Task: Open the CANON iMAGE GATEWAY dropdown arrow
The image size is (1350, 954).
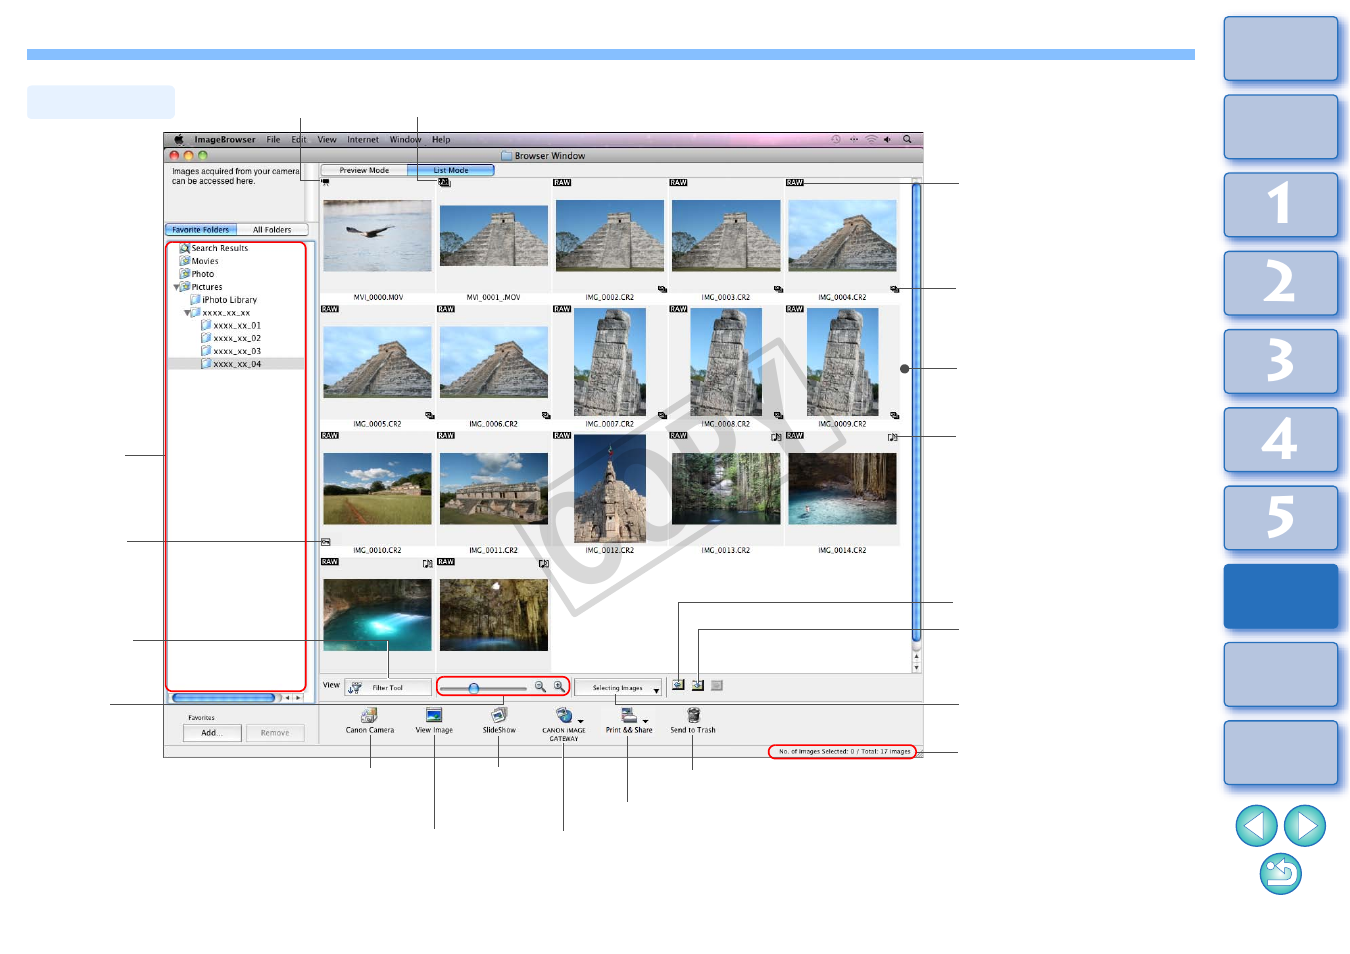Action: 581,721
